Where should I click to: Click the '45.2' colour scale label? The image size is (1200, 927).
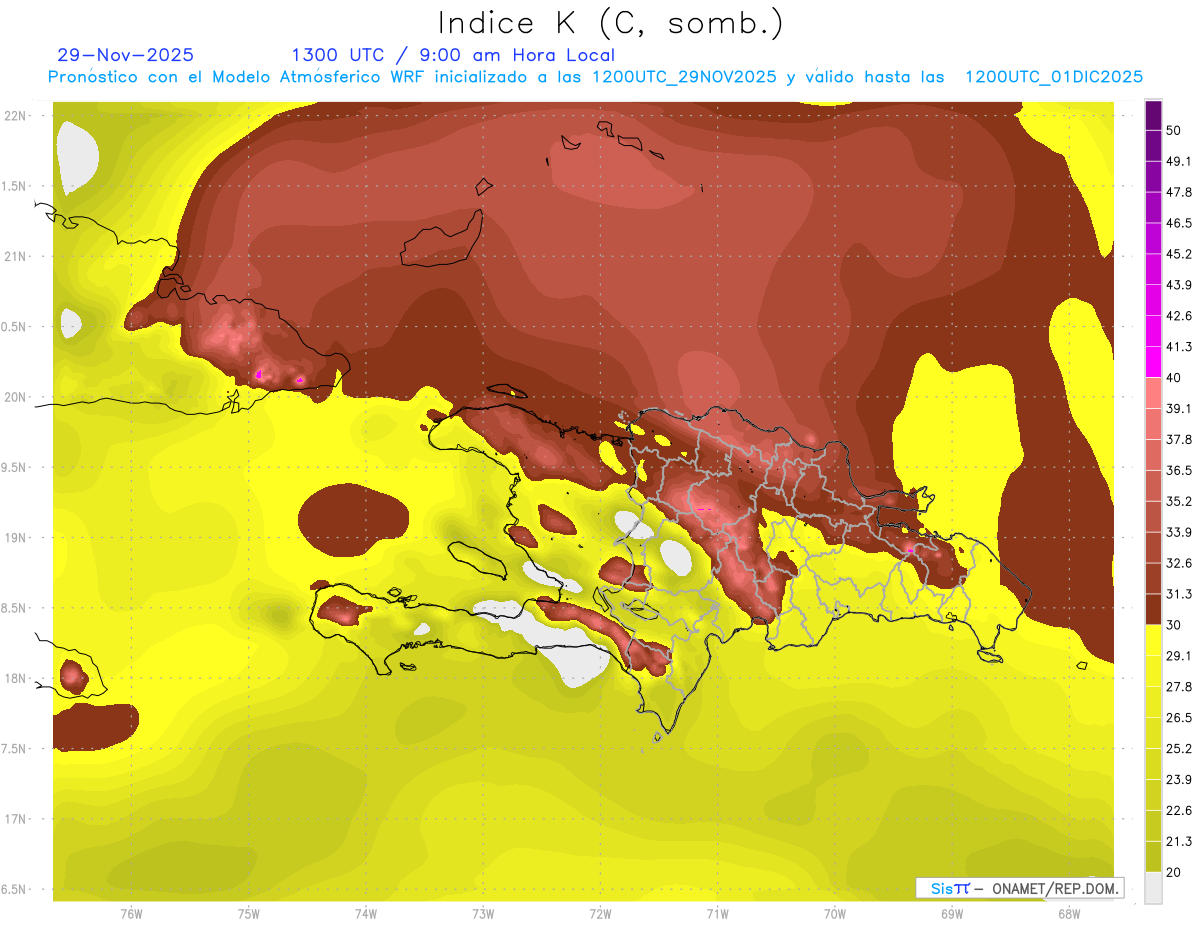(1179, 254)
